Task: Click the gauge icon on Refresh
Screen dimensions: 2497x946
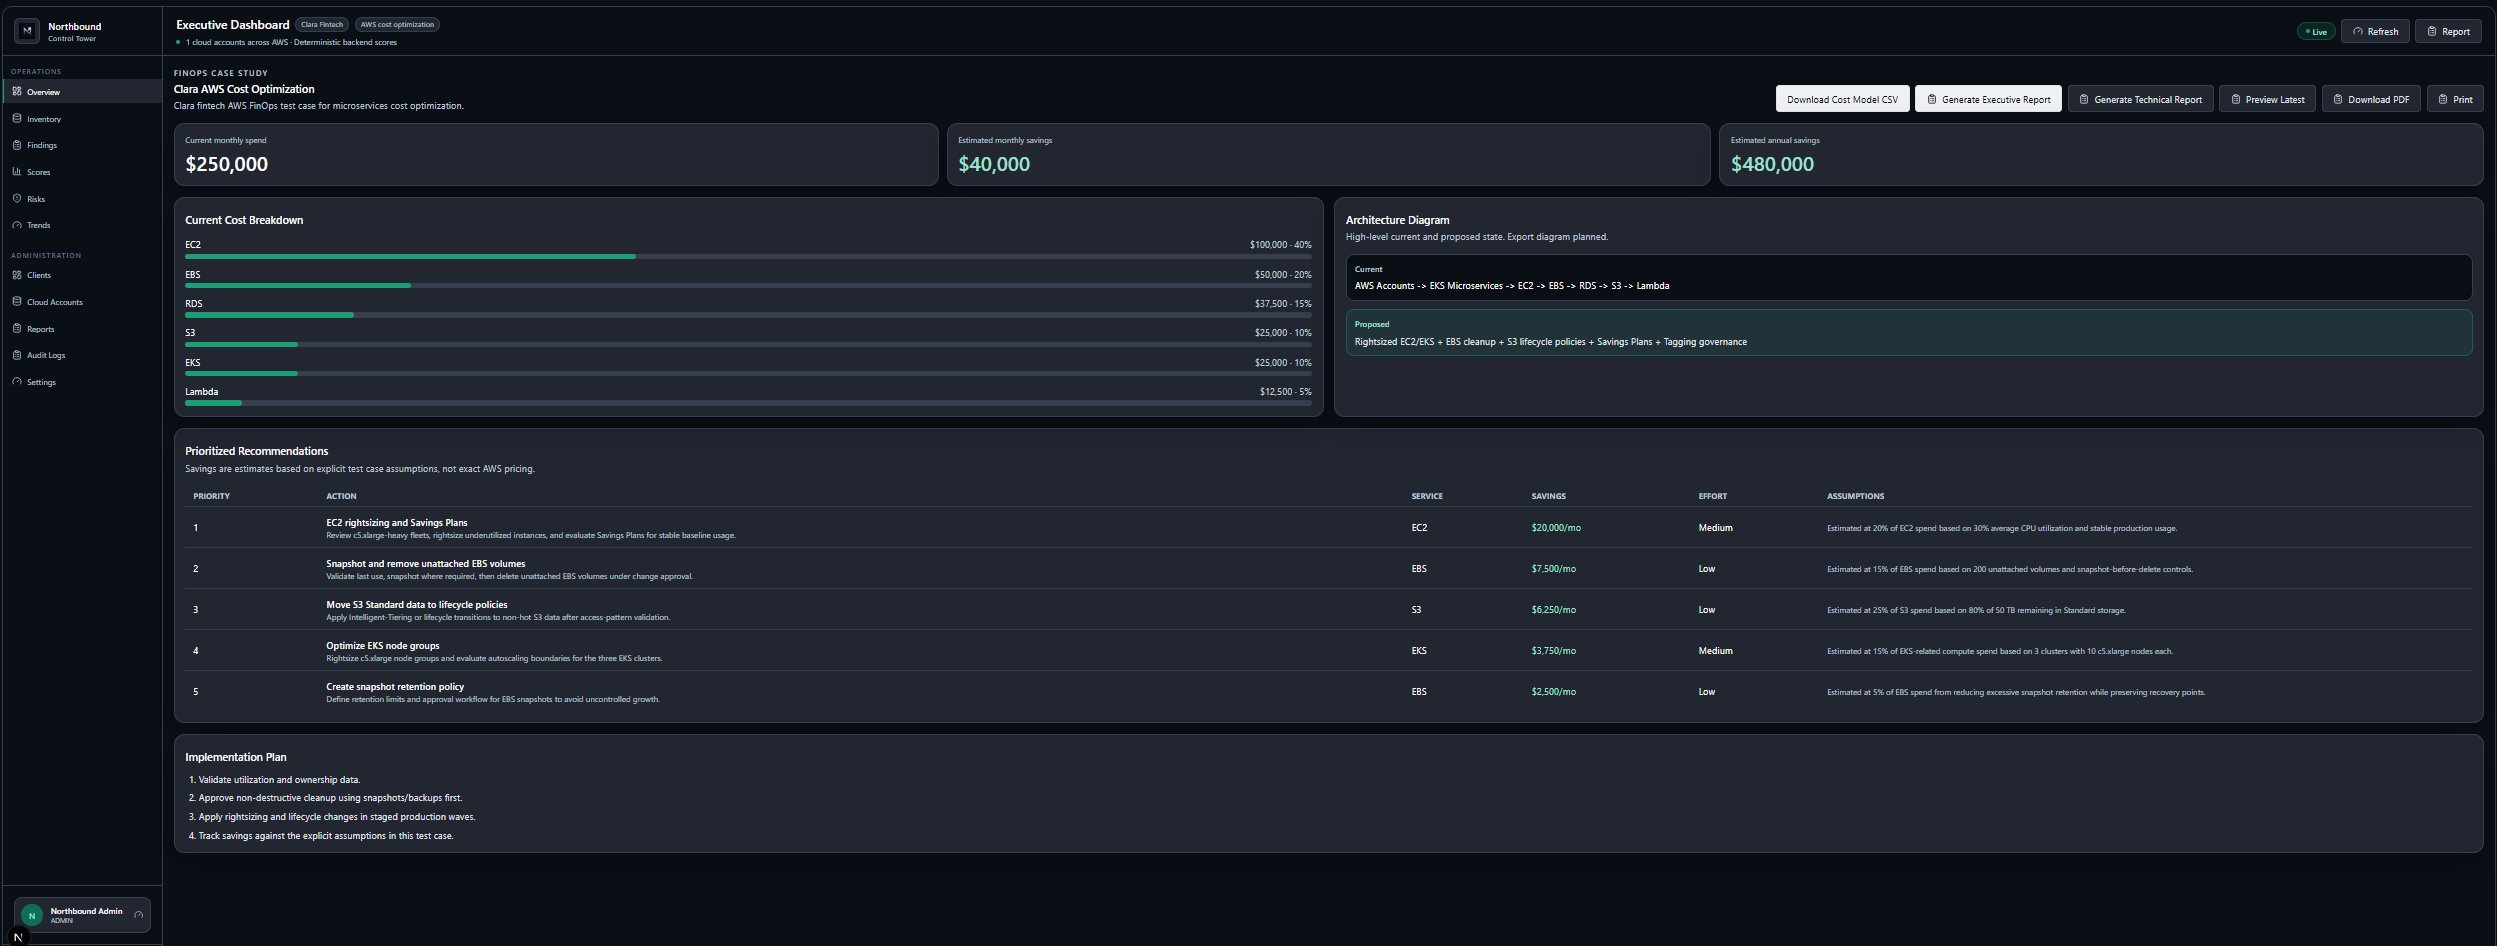Action: click(x=2358, y=31)
